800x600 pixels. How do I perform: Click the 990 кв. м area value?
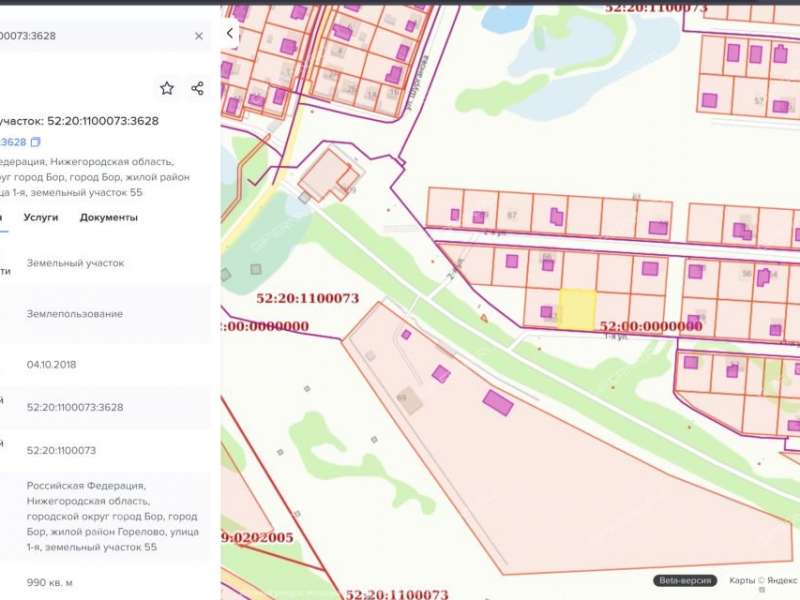pos(50,582)
